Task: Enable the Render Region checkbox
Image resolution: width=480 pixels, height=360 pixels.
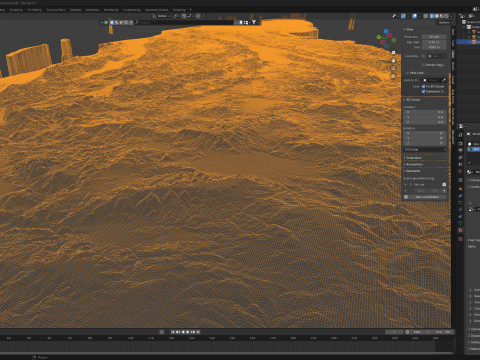Action: point(423,65)
